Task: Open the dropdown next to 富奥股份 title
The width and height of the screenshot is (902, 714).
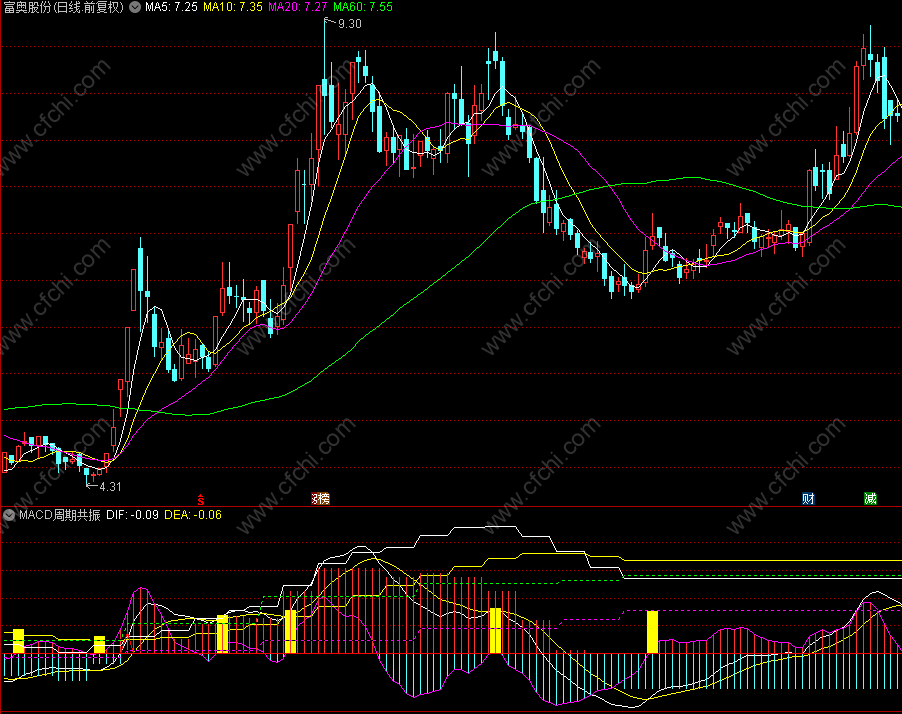Action: click(135, 7)
